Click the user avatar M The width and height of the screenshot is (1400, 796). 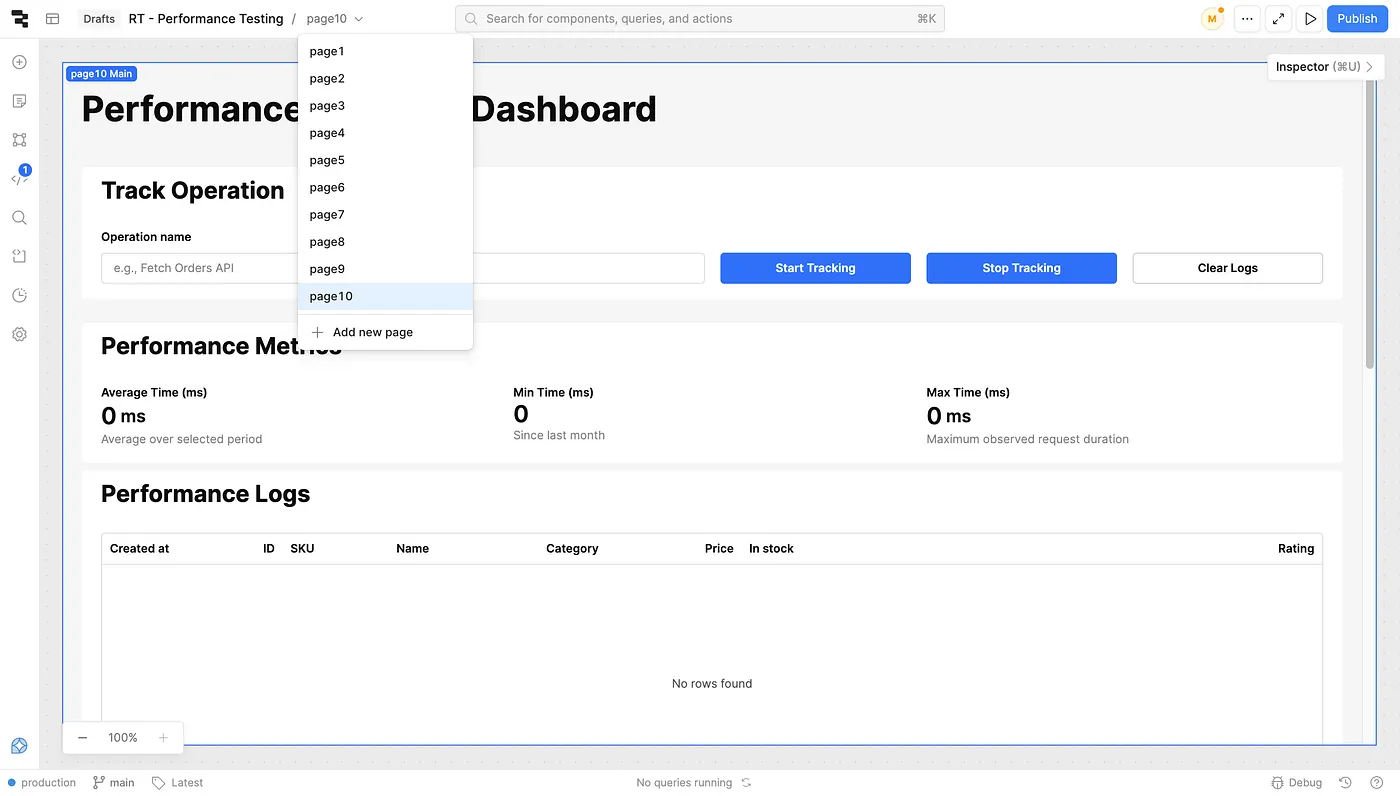point(1212,19)
